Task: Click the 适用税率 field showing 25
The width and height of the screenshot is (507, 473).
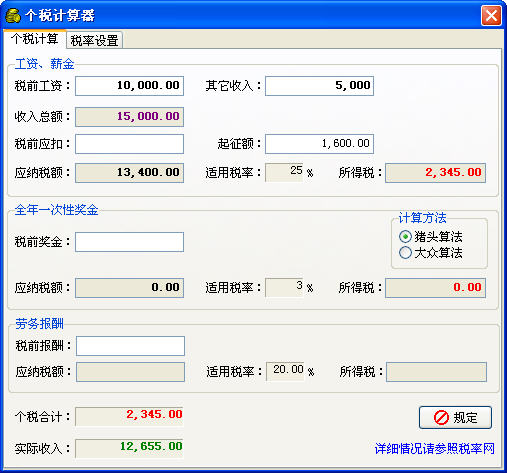Action: 284,172
